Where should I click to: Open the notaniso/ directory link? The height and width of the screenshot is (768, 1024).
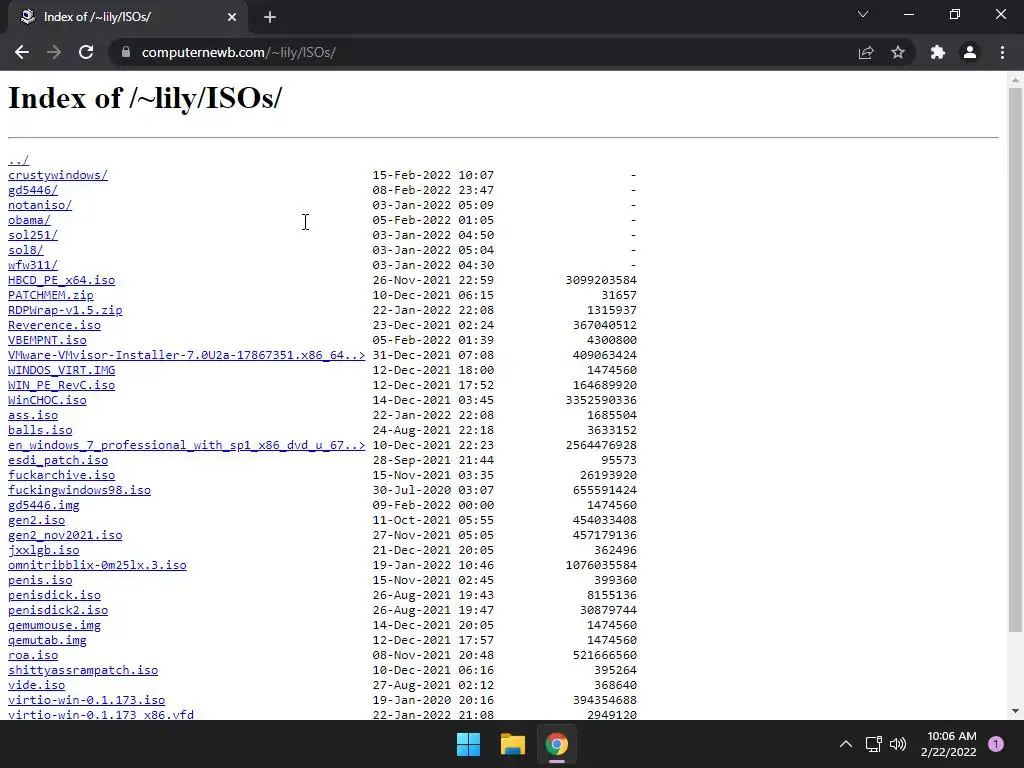40,205
